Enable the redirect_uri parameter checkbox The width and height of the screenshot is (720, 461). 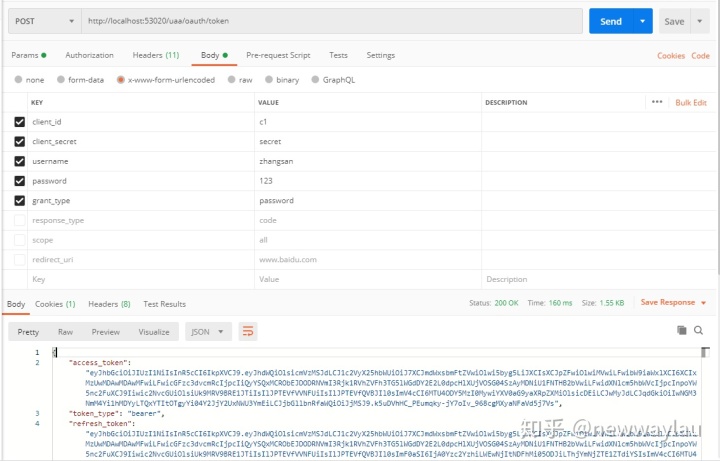19,260
